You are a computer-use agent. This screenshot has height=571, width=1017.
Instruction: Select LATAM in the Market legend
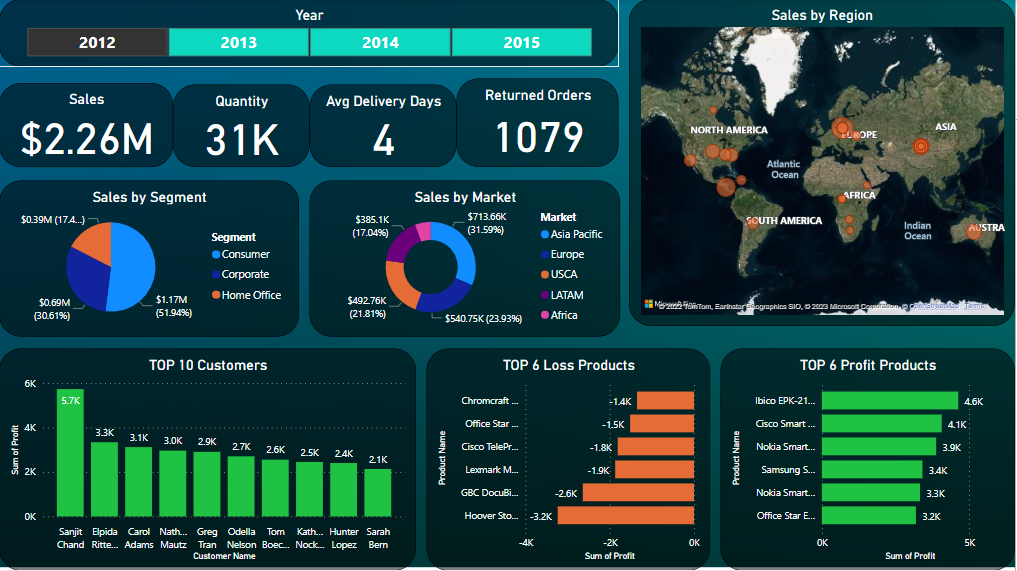click(566, 295)
